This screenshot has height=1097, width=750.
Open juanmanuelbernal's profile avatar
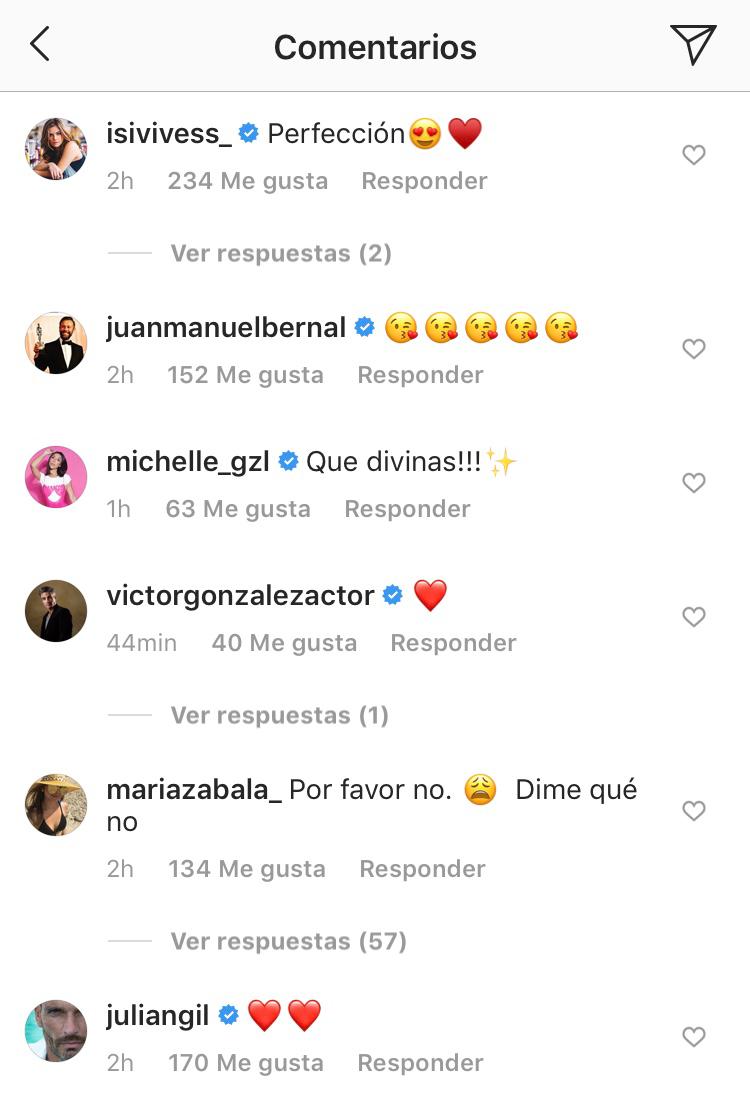point(56,343)
